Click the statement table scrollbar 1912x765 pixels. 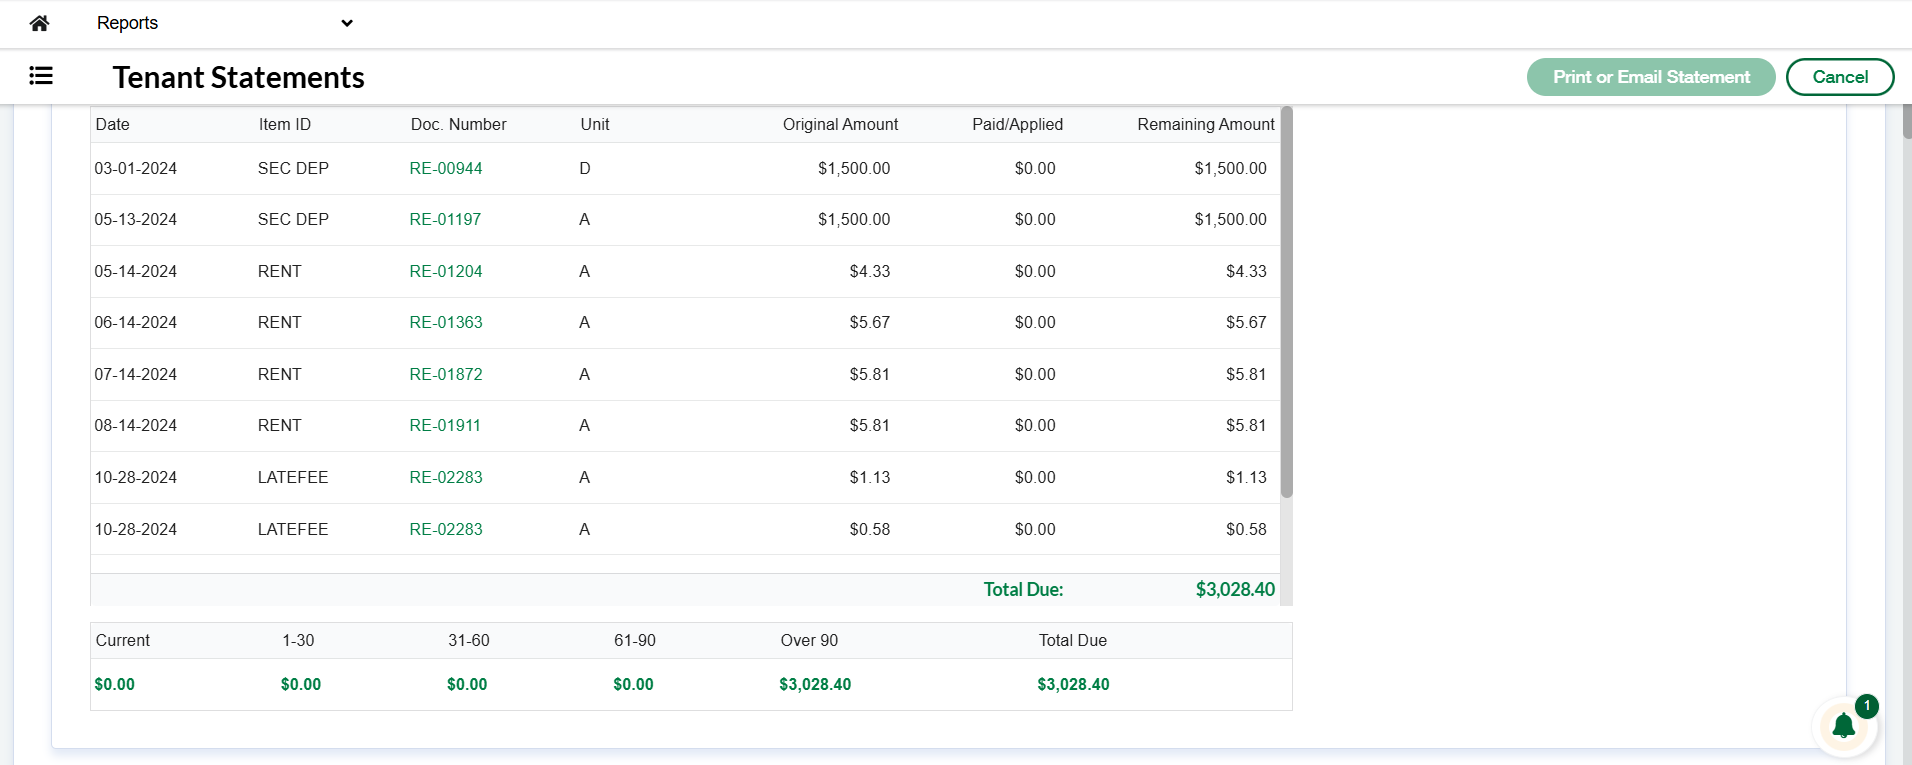pyautogui.click(x=1287, y=302)
